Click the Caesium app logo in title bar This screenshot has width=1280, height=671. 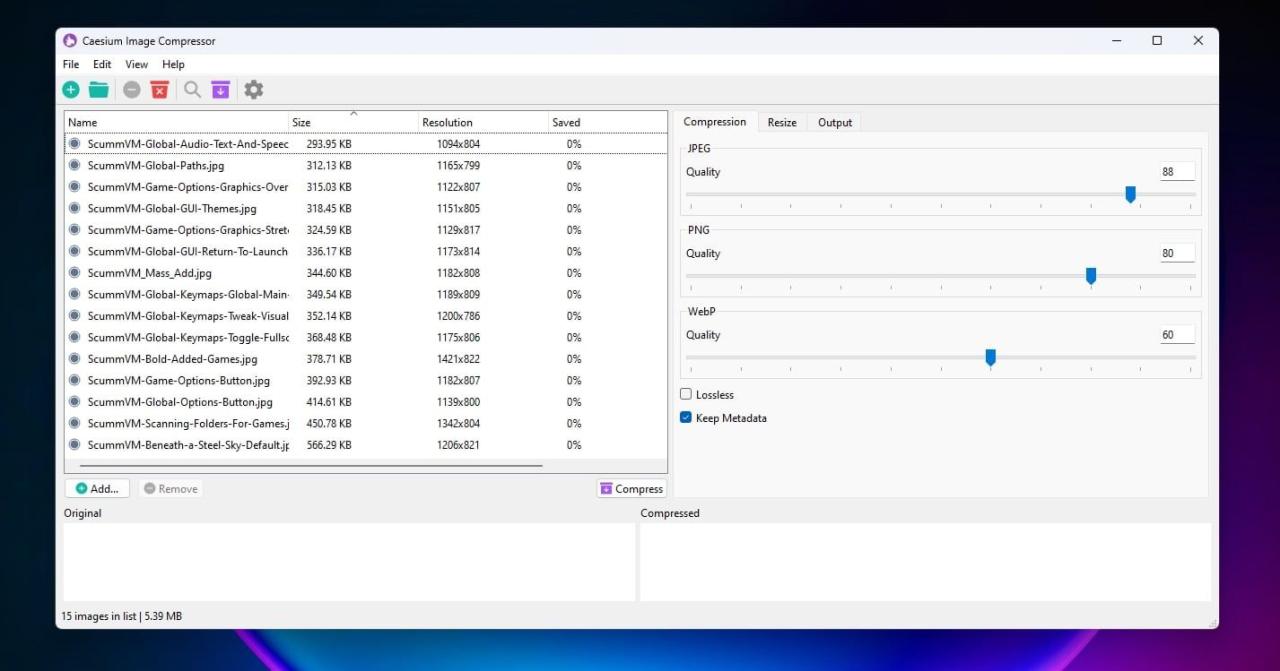pyautogui.click(x=70, y=41)
